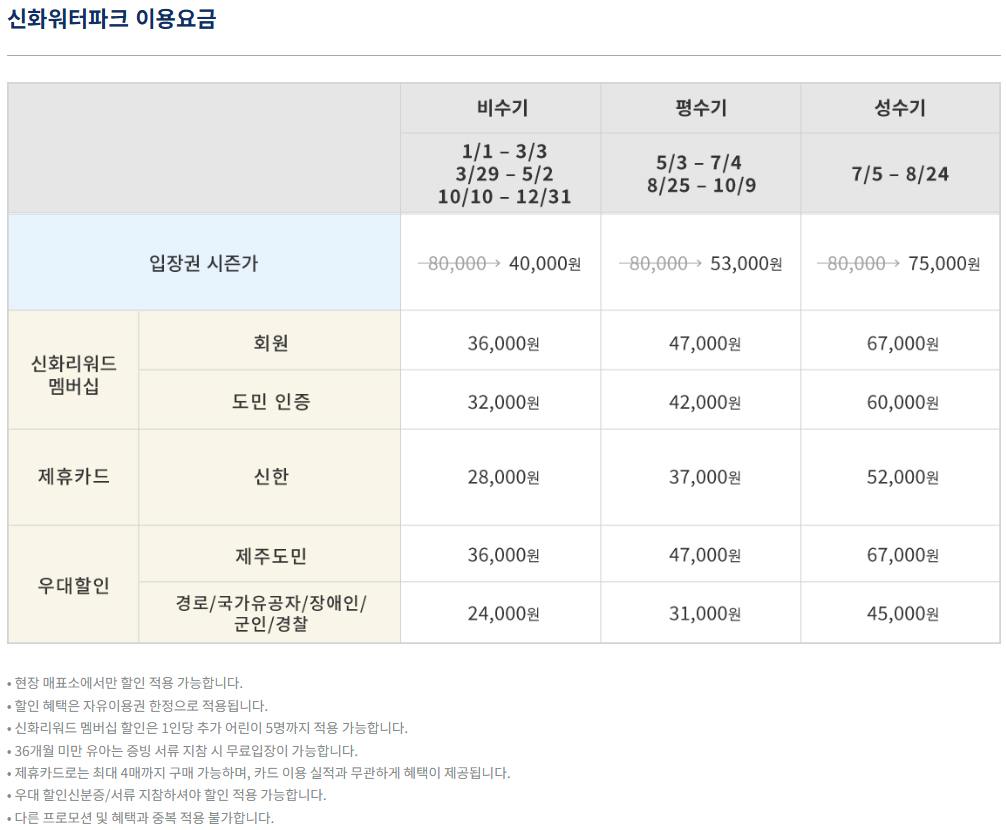Click the struck-through 80,000 in 비수기 column
The width and height of the screenshot is (1006, 830).
457,264
